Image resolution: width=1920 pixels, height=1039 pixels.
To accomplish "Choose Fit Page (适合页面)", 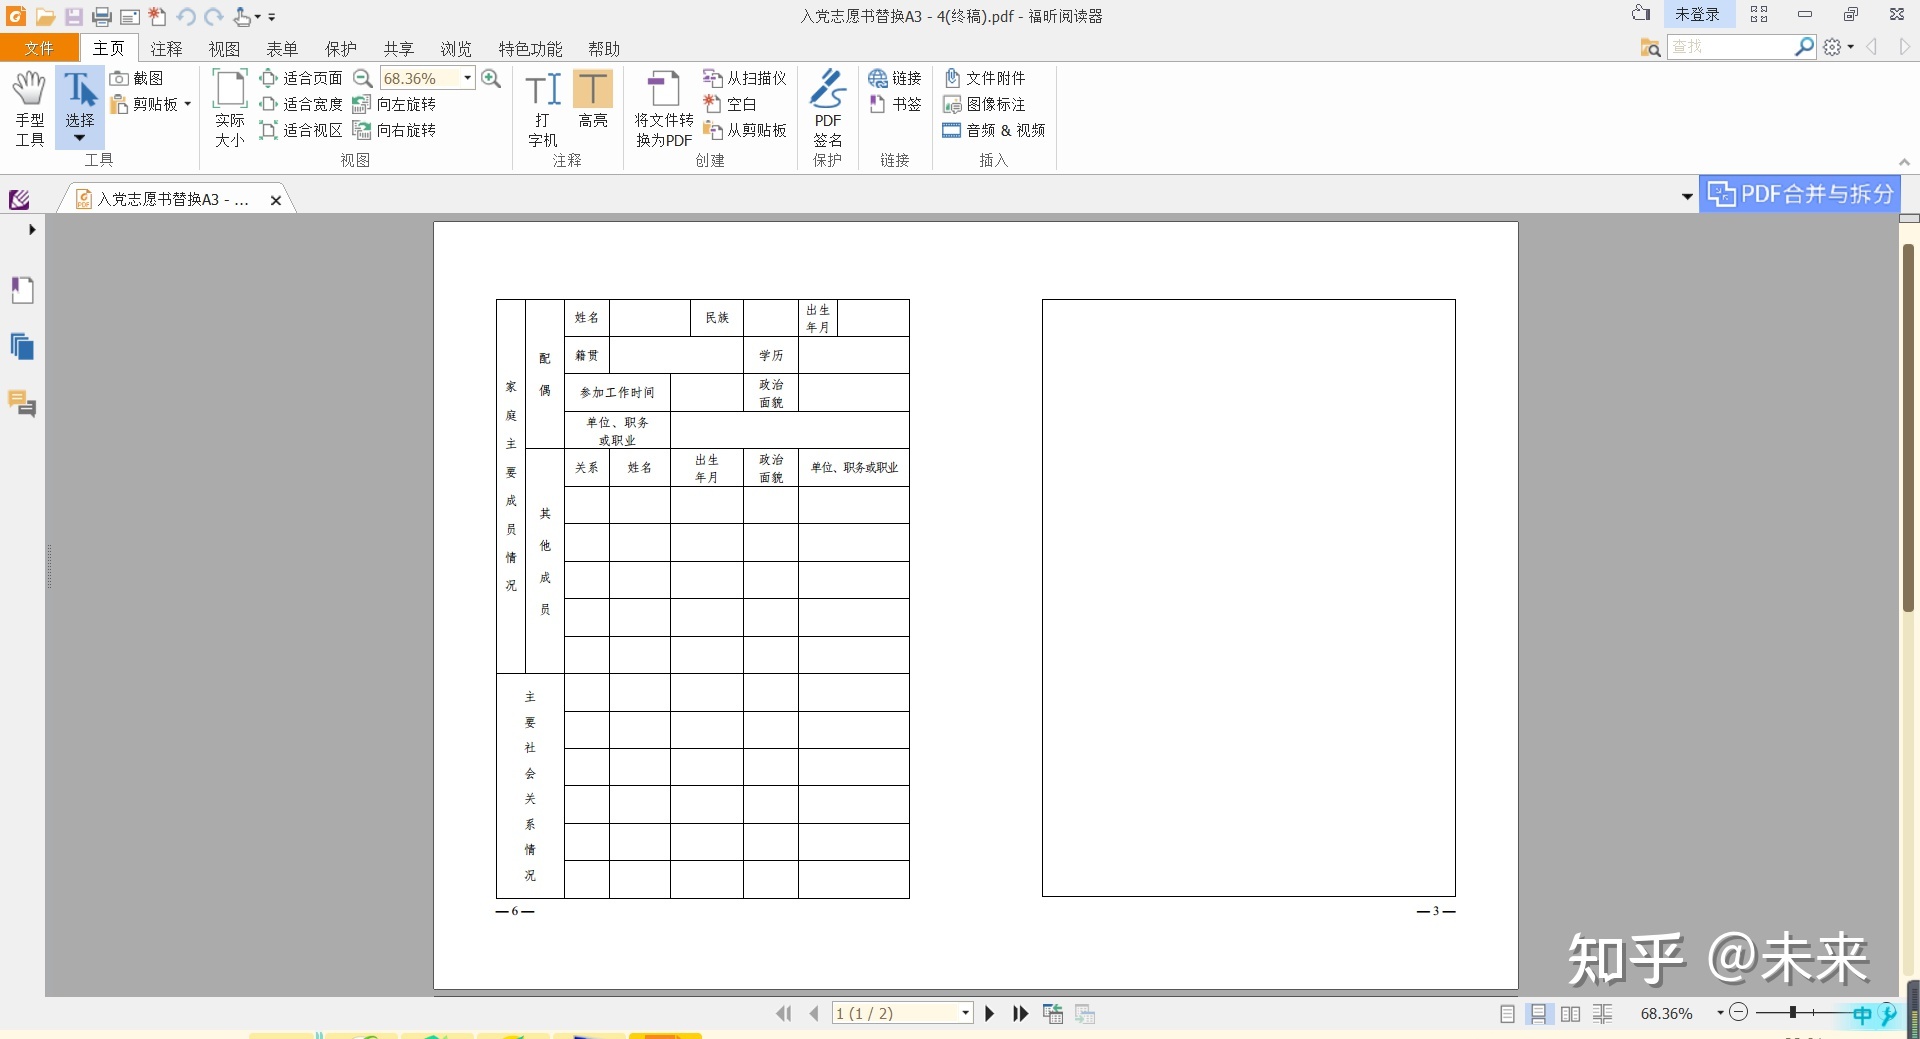I will (x=301, y=78).
